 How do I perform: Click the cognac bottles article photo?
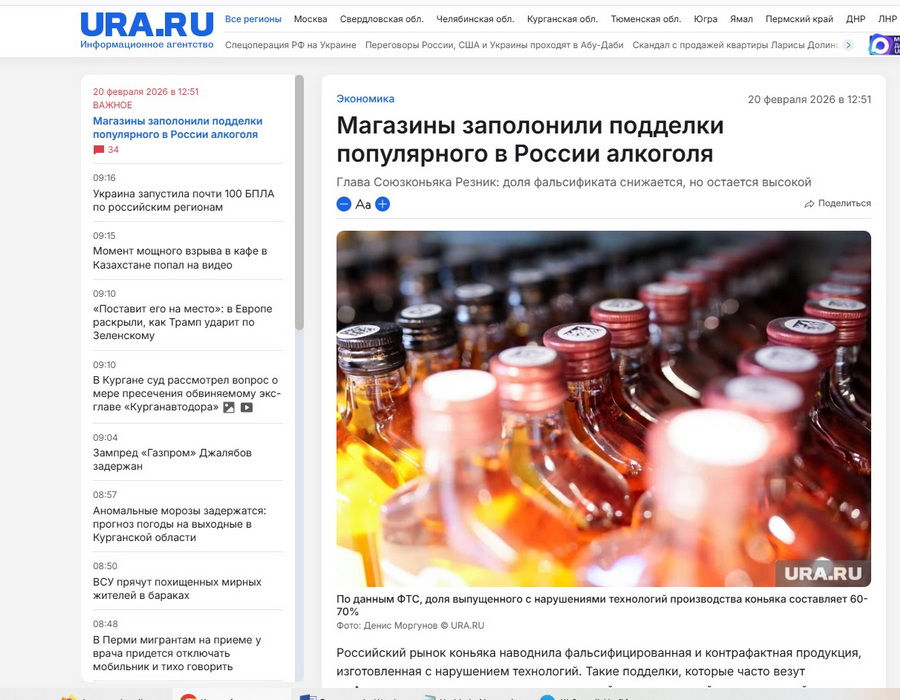[603, 408]
